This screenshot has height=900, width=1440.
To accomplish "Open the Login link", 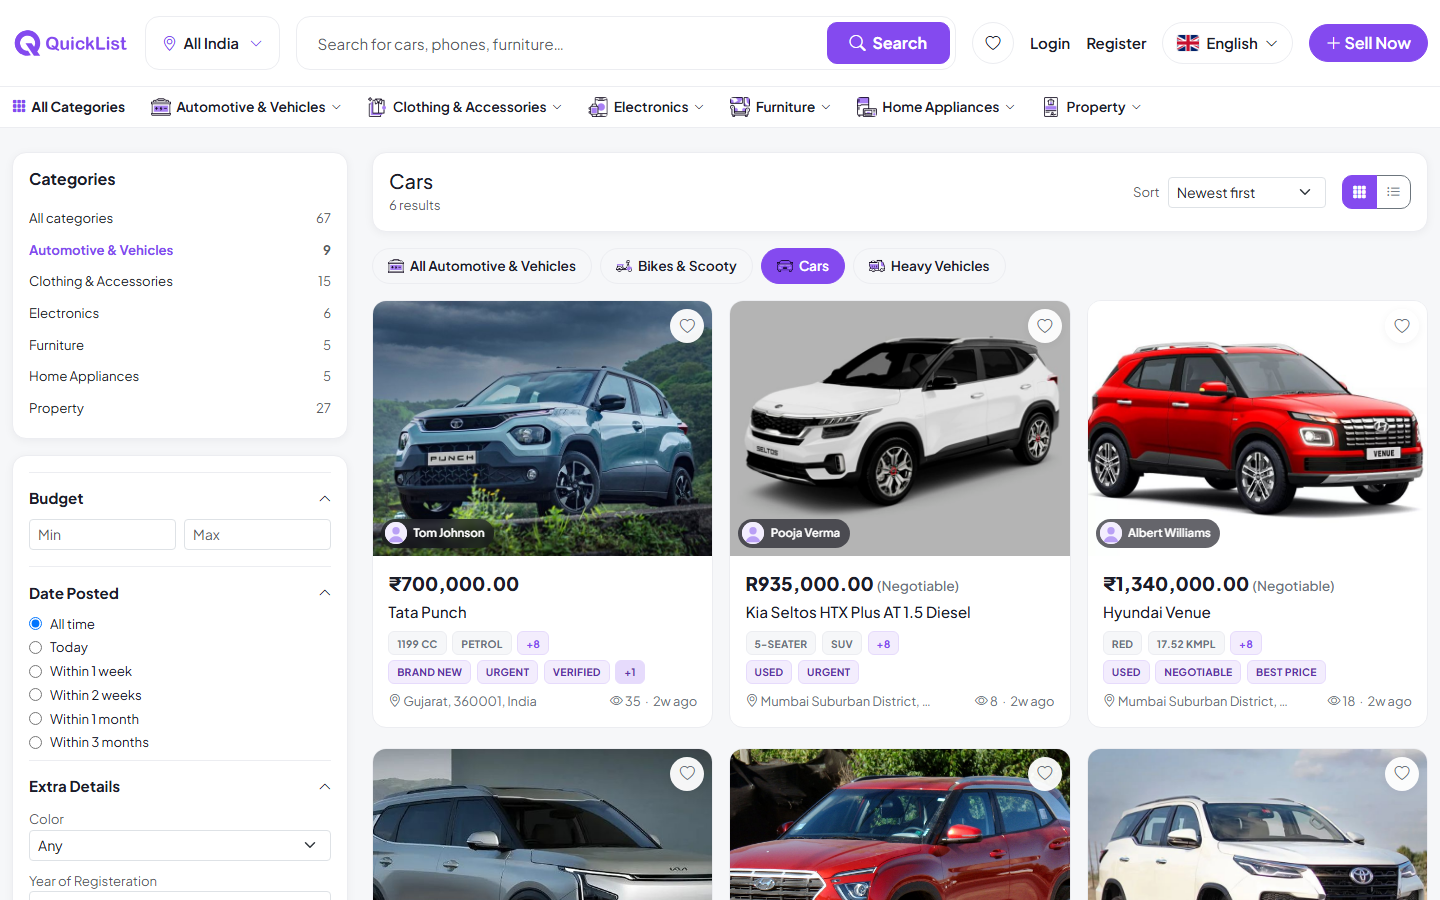I will [1050, 43].
